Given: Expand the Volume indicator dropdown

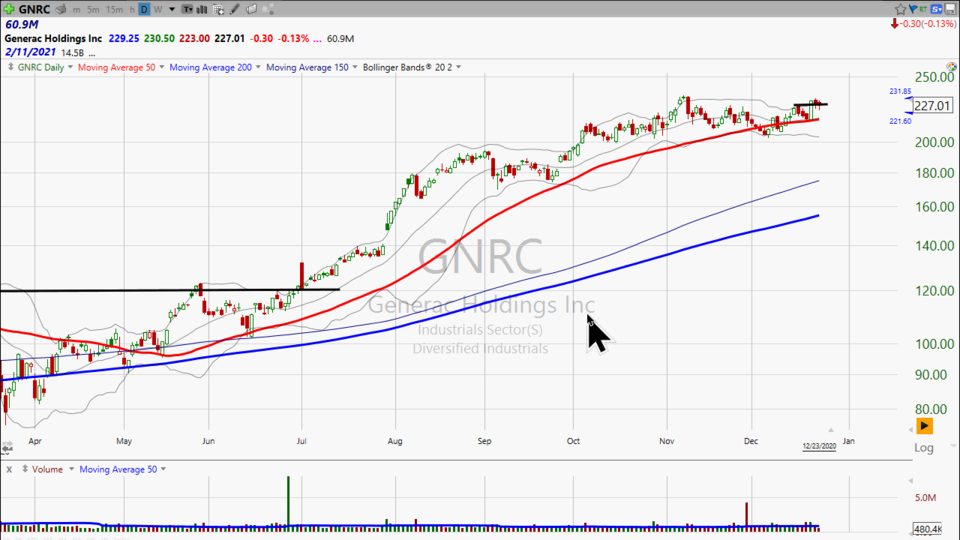Looking at the screenshot, I should tap(71, 469).
